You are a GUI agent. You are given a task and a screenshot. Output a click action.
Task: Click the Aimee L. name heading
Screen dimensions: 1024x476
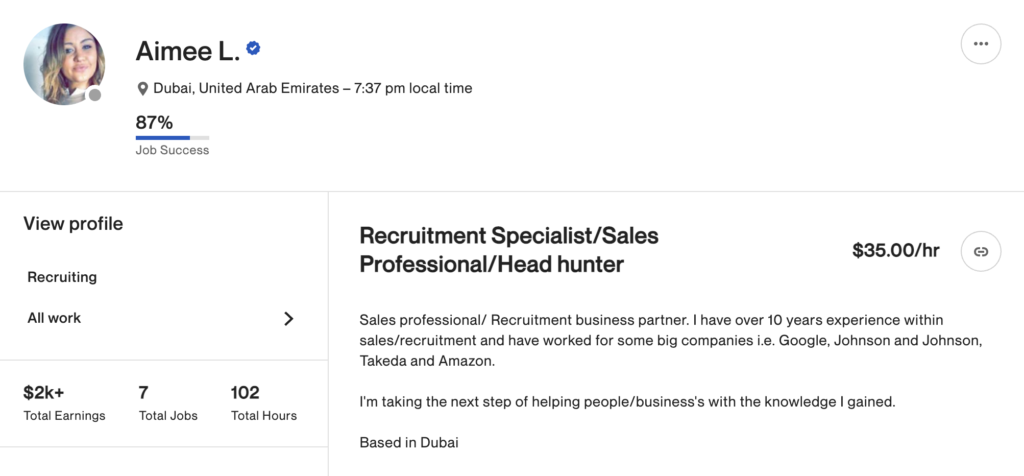[188, 51]
